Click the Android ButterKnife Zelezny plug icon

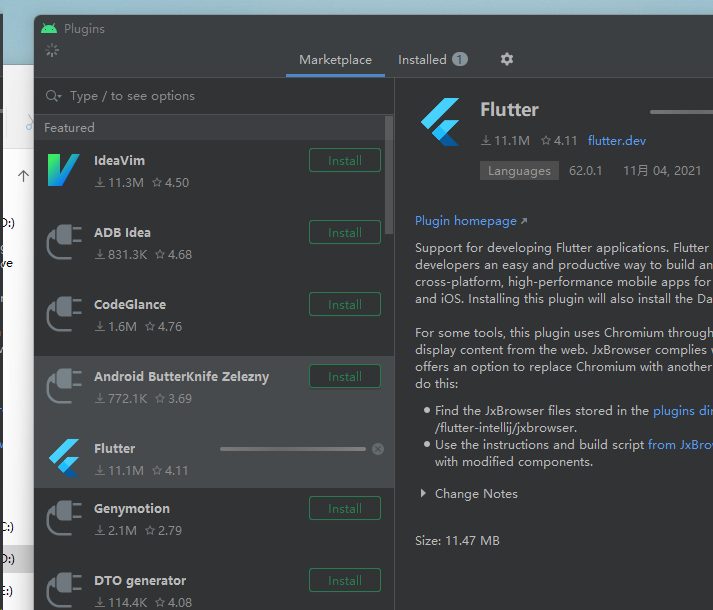(x=64, y=386)
